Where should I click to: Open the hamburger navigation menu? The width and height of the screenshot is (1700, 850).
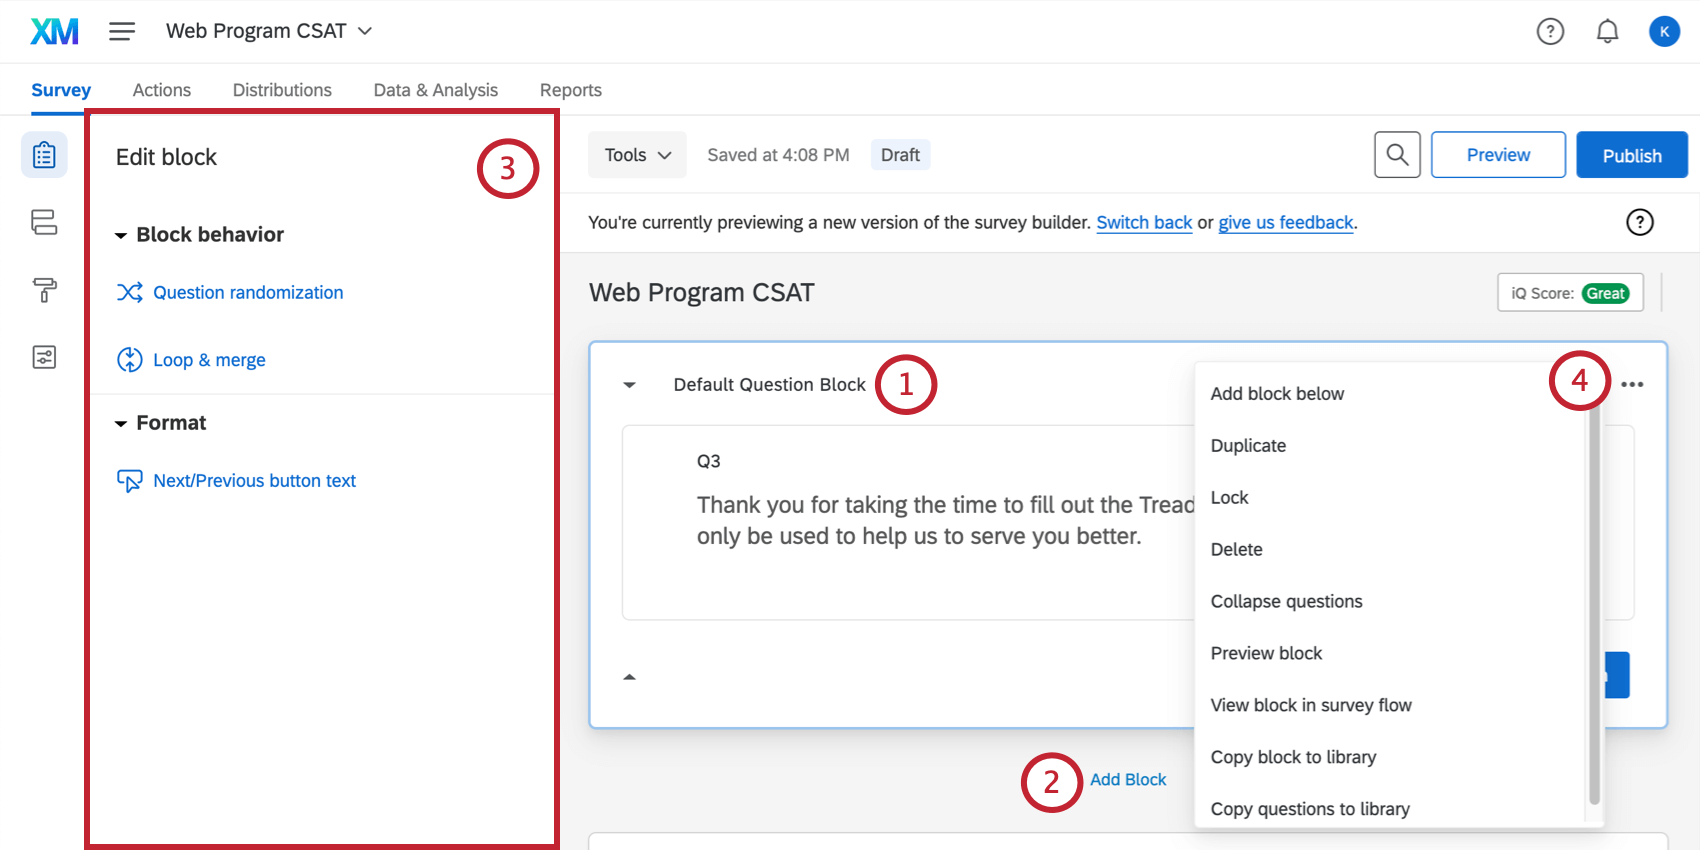pos(122,32)
